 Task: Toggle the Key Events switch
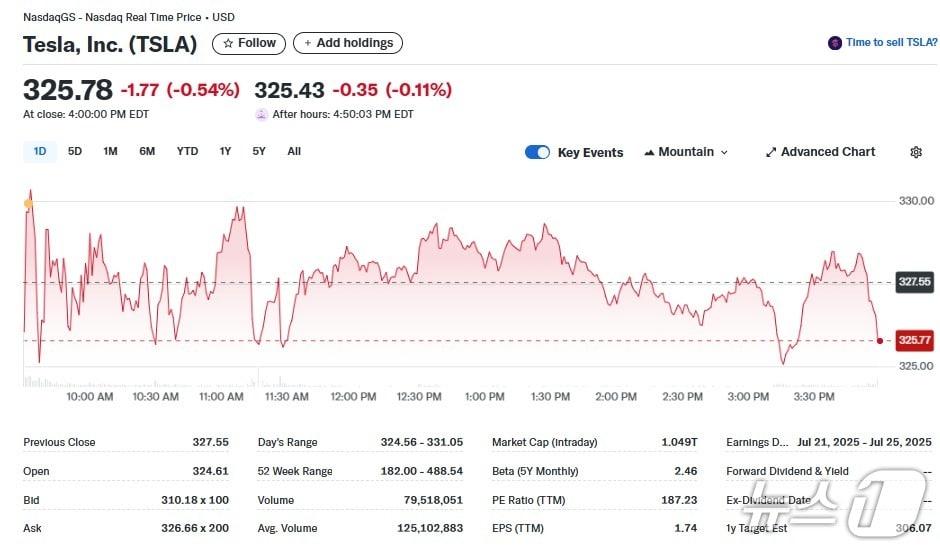click(x=537, y=152)
